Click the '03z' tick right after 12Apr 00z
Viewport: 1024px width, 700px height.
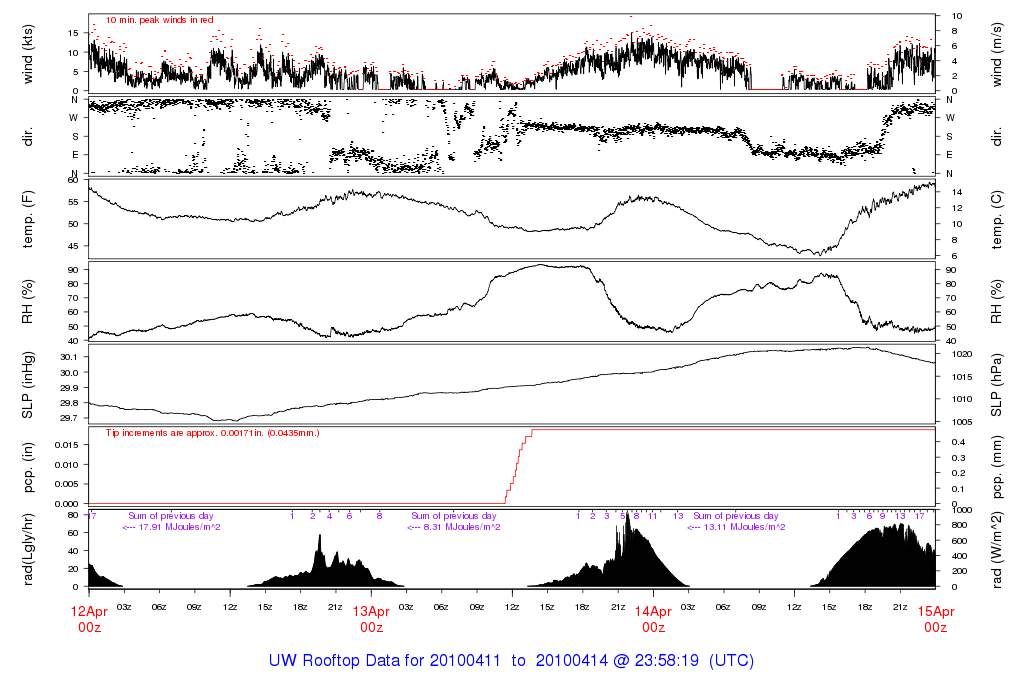124,607
